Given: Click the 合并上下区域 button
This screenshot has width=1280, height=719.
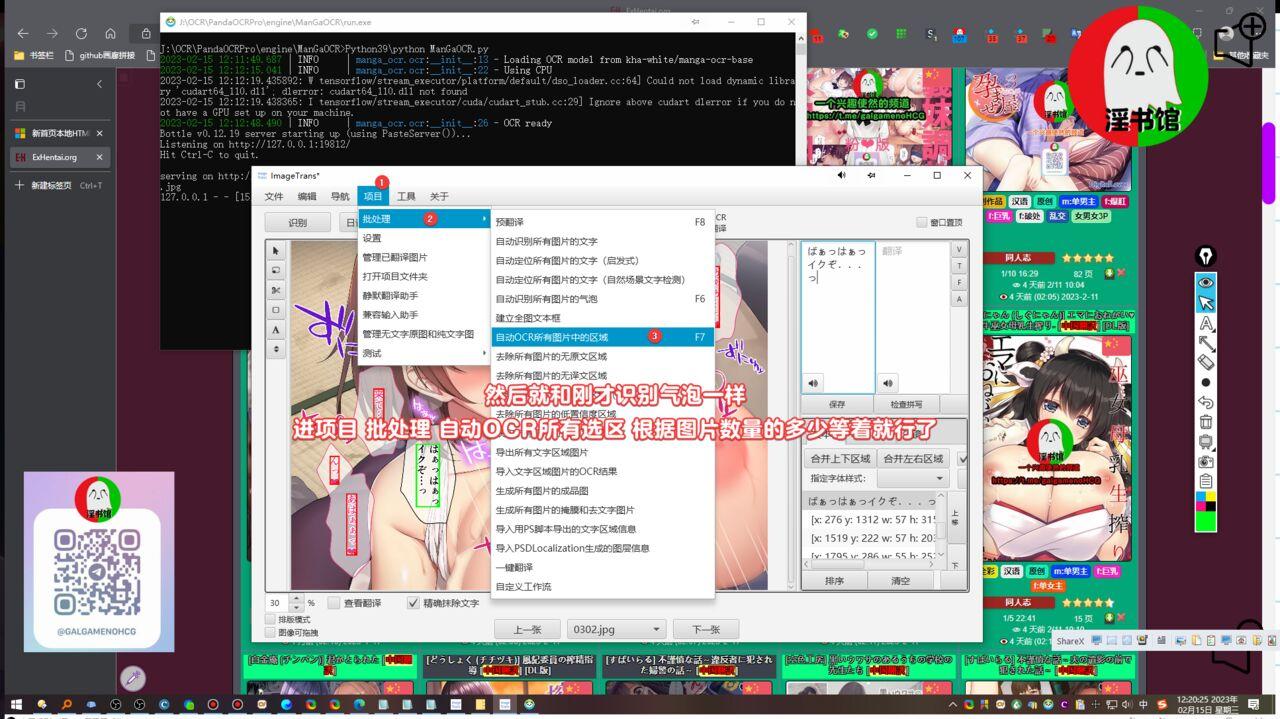Looking at the screenshot, I should coord(839,459).
